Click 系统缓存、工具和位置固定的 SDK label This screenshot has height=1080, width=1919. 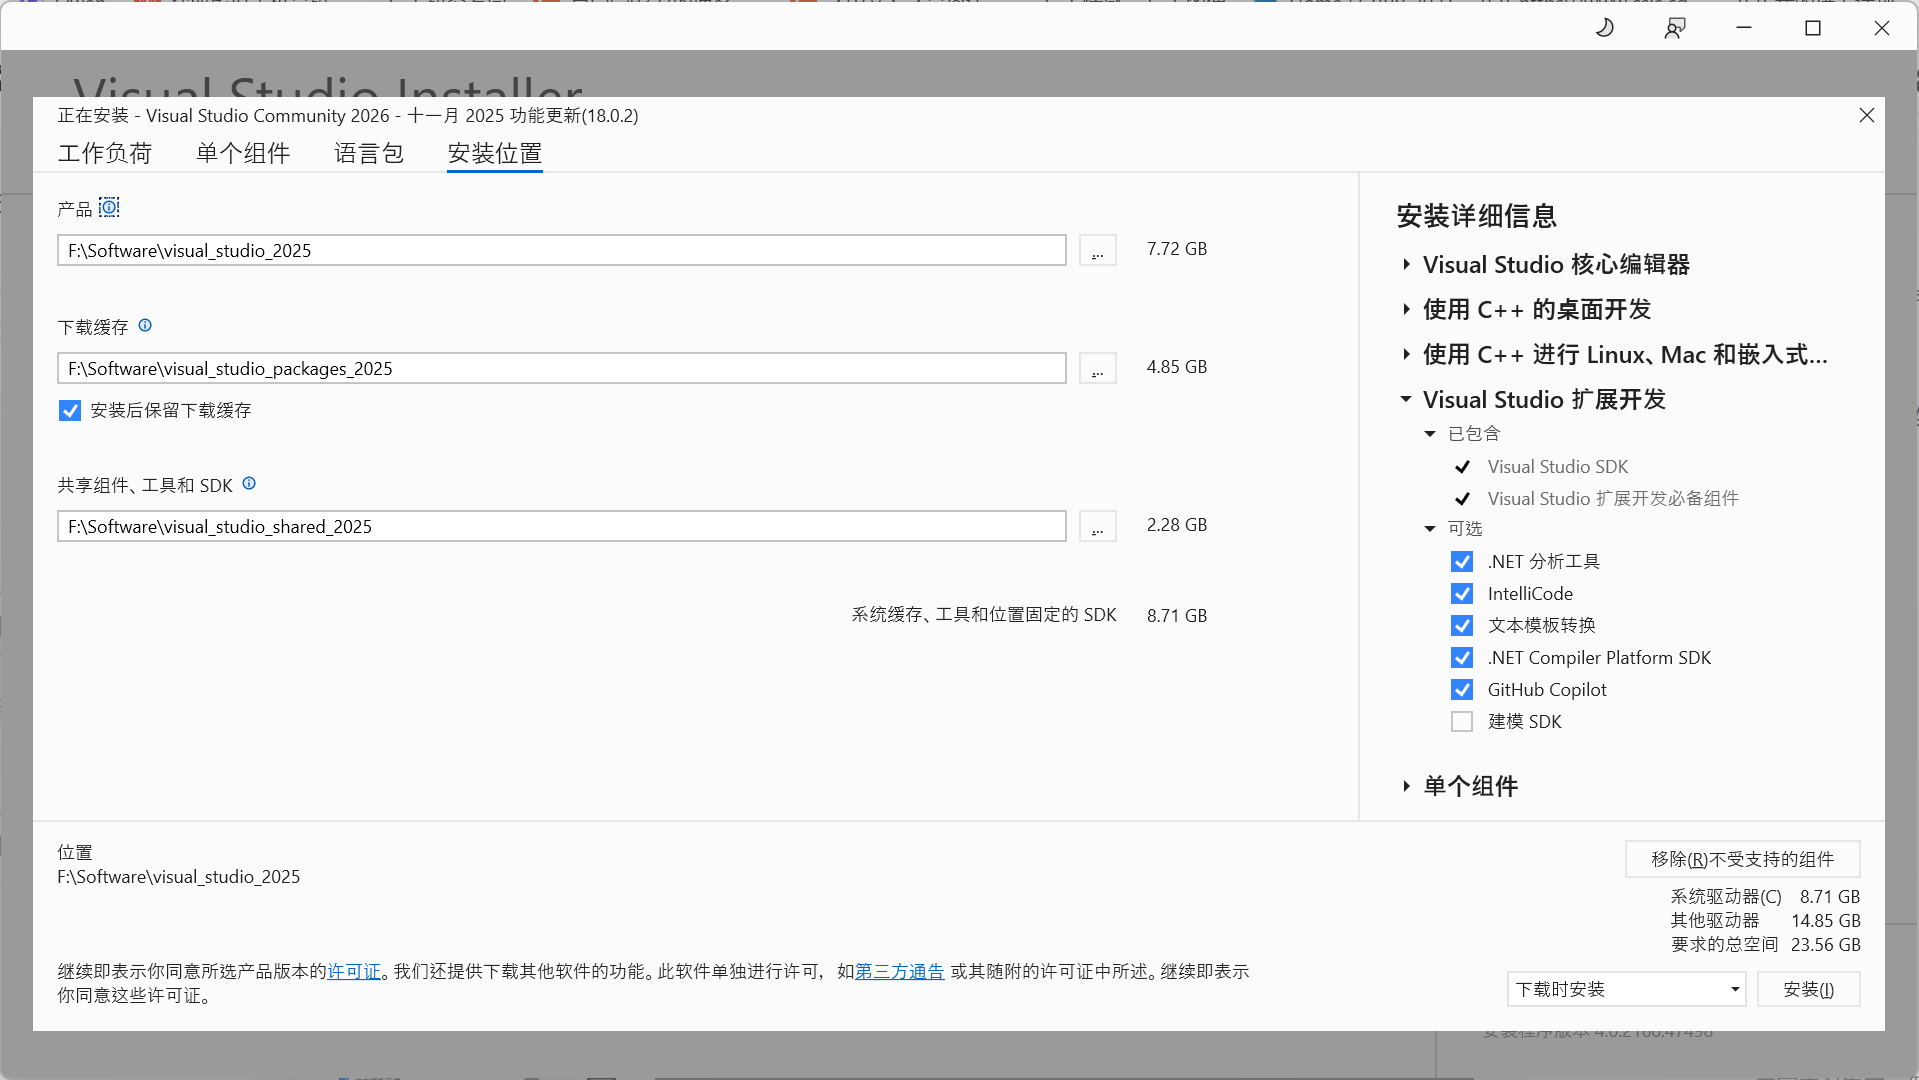(984, 615)
